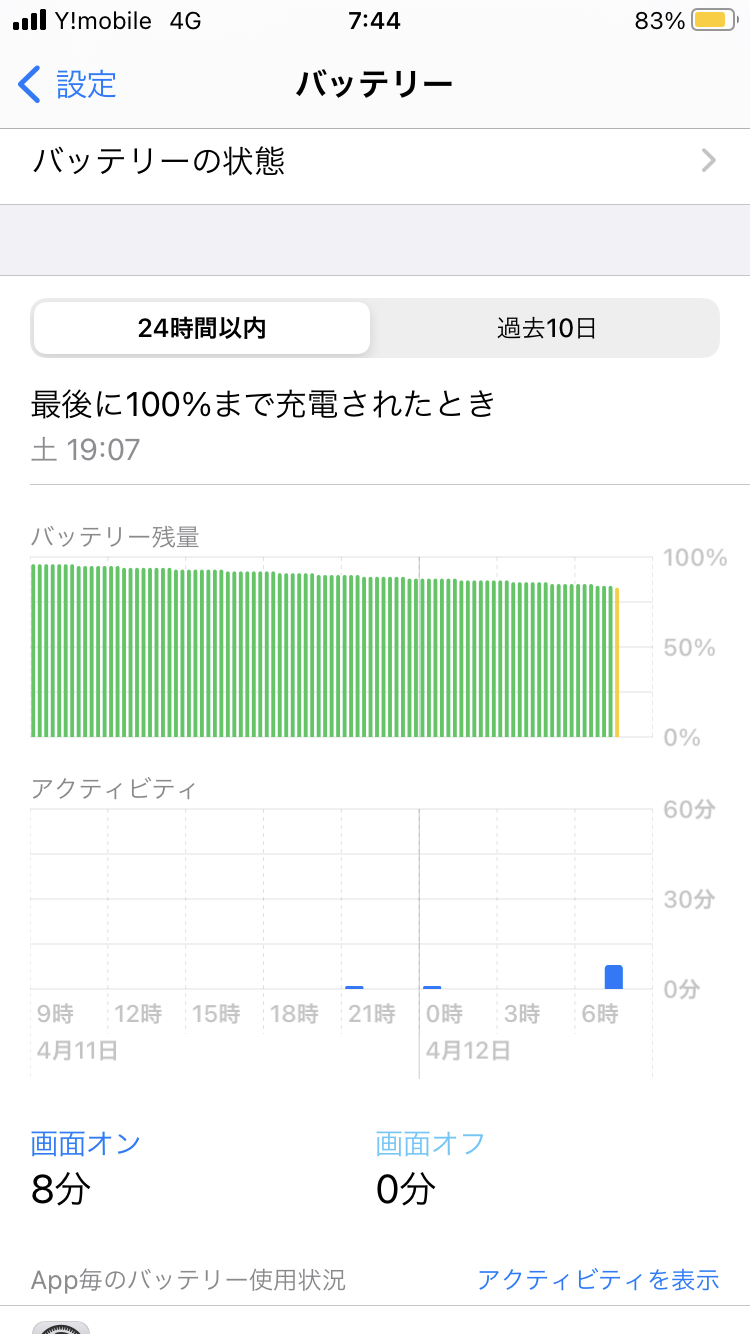750x1334 pixels.
Task: Tap the 画面オン 8分 stat
Action: point(86,1166)
